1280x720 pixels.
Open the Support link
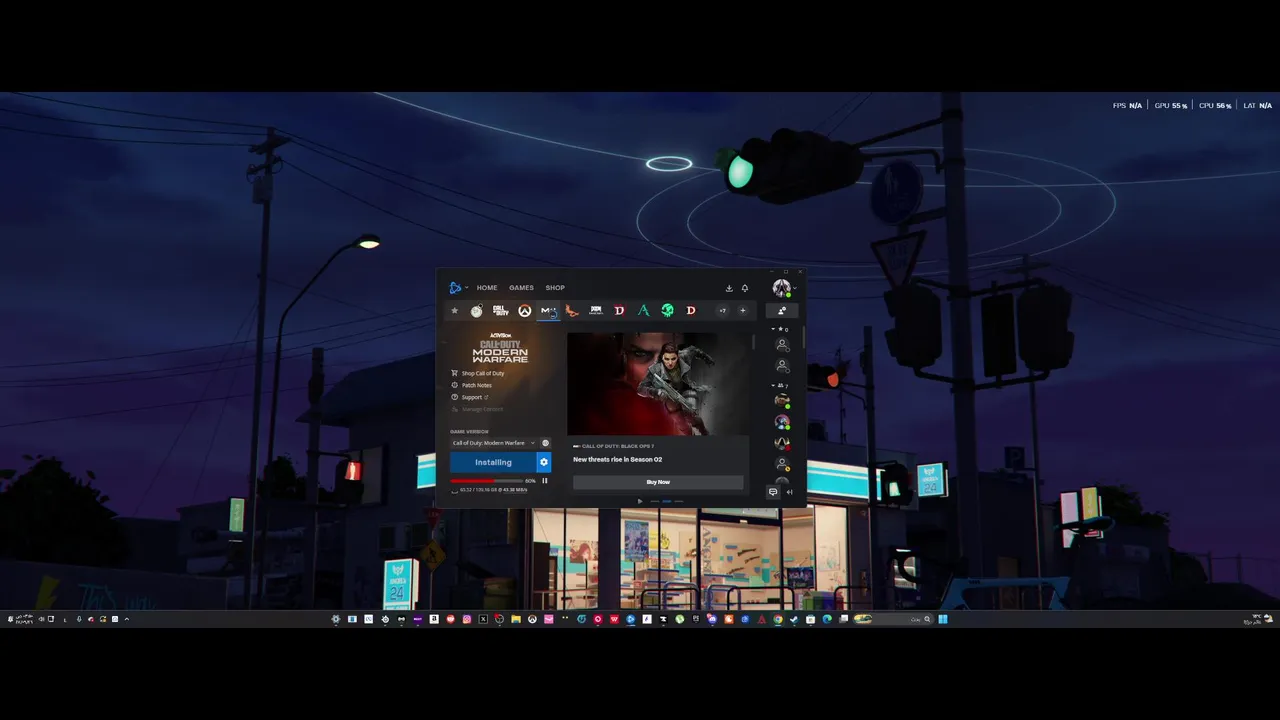[470, 397]
